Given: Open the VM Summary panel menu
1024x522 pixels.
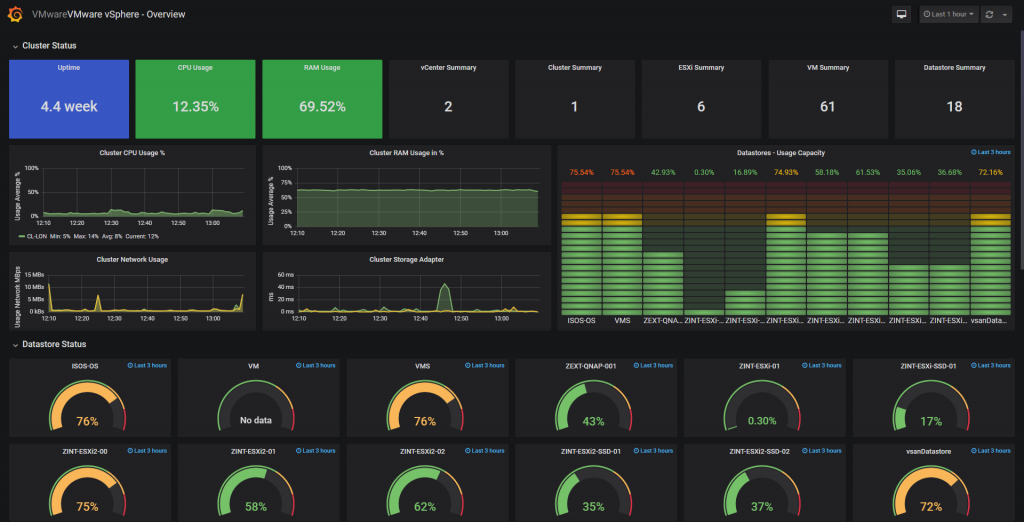Looking at the screenshot, I should [x=827, y=67].
